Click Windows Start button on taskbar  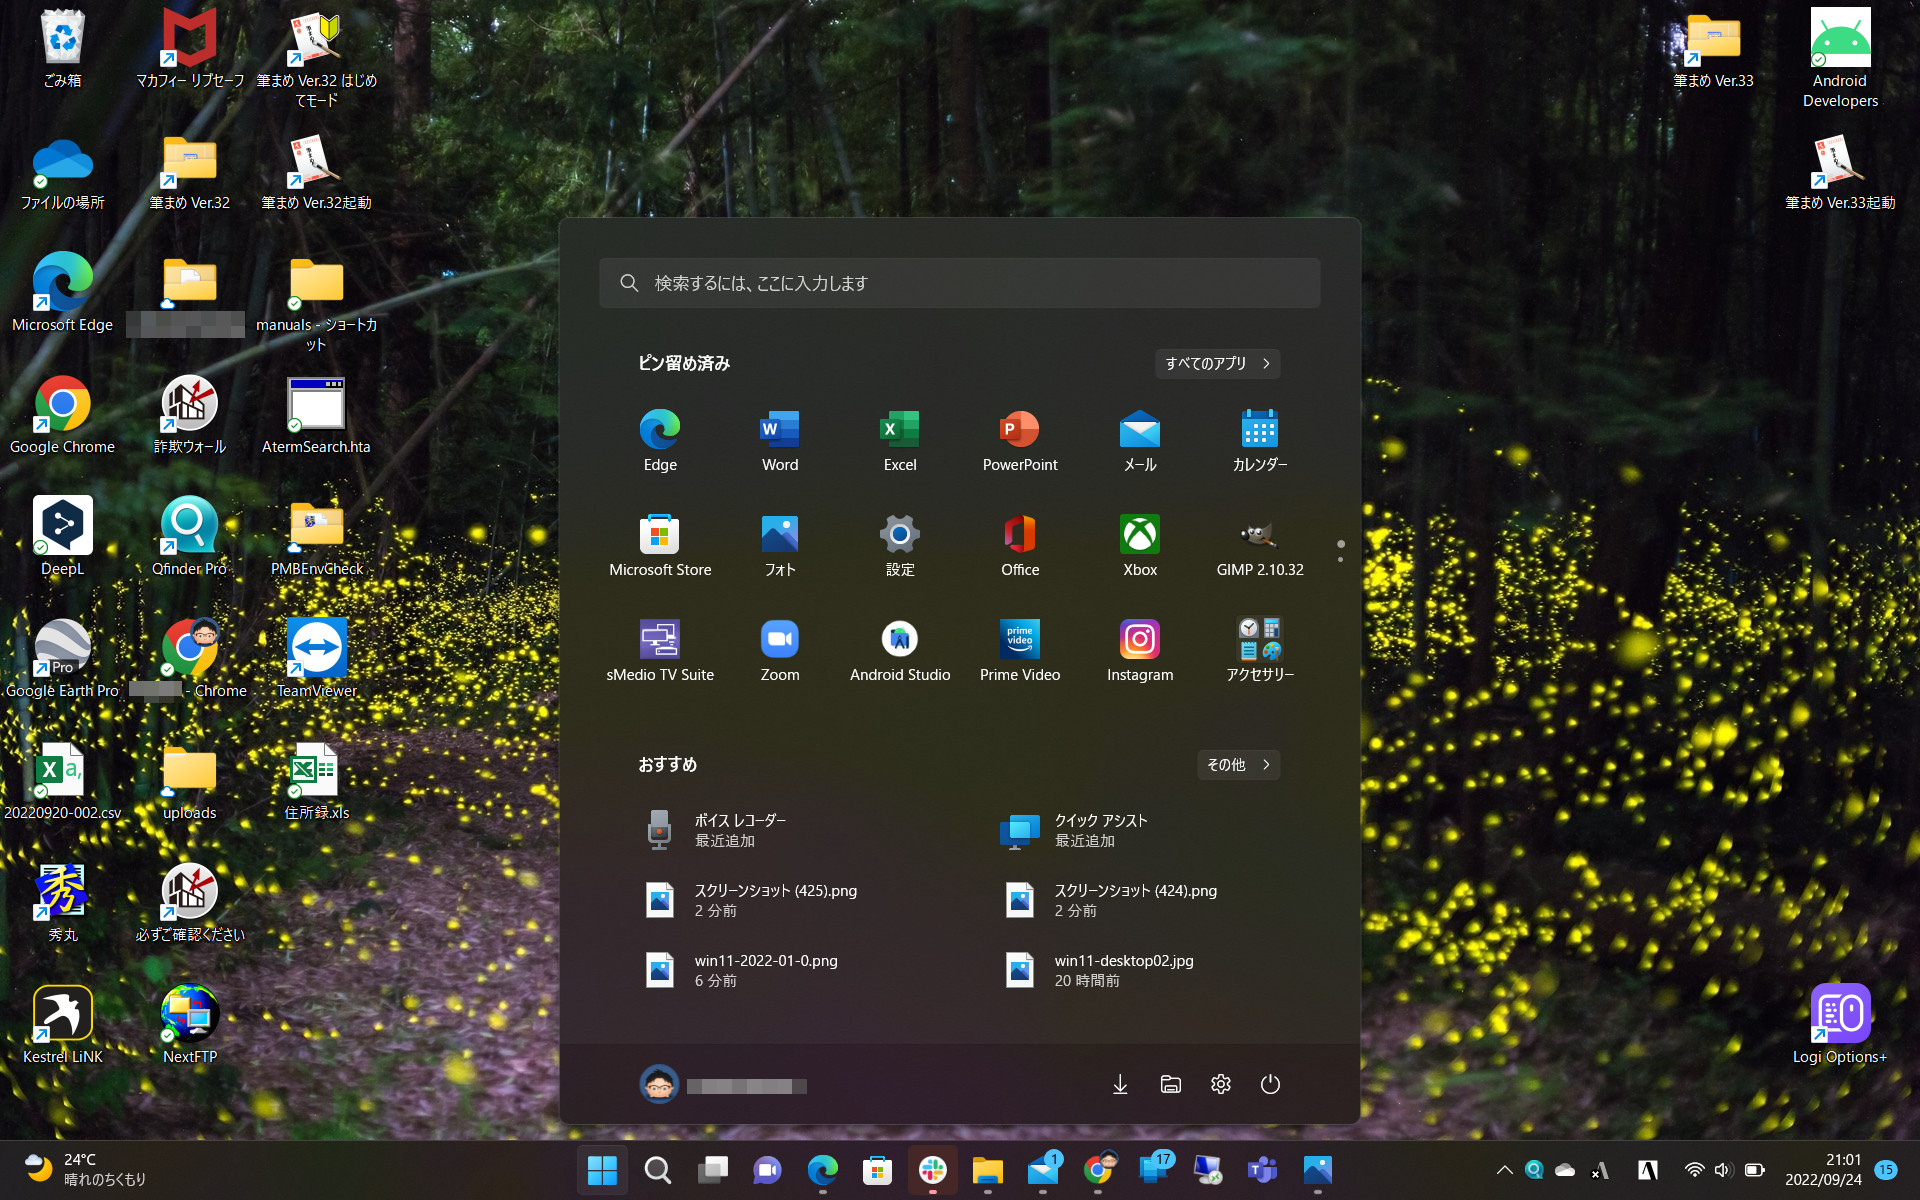[602, 1170]
